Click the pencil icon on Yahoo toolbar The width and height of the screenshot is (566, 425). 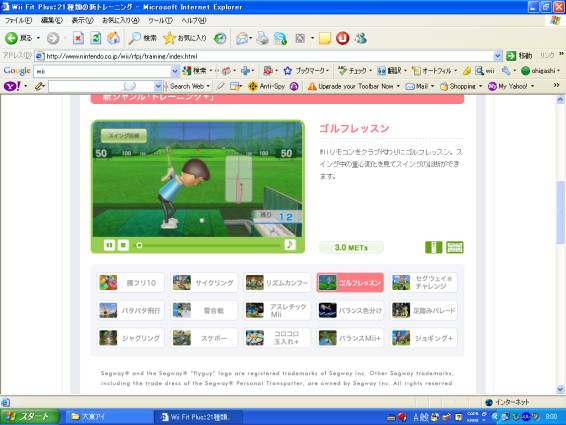[x=39, y=86]
